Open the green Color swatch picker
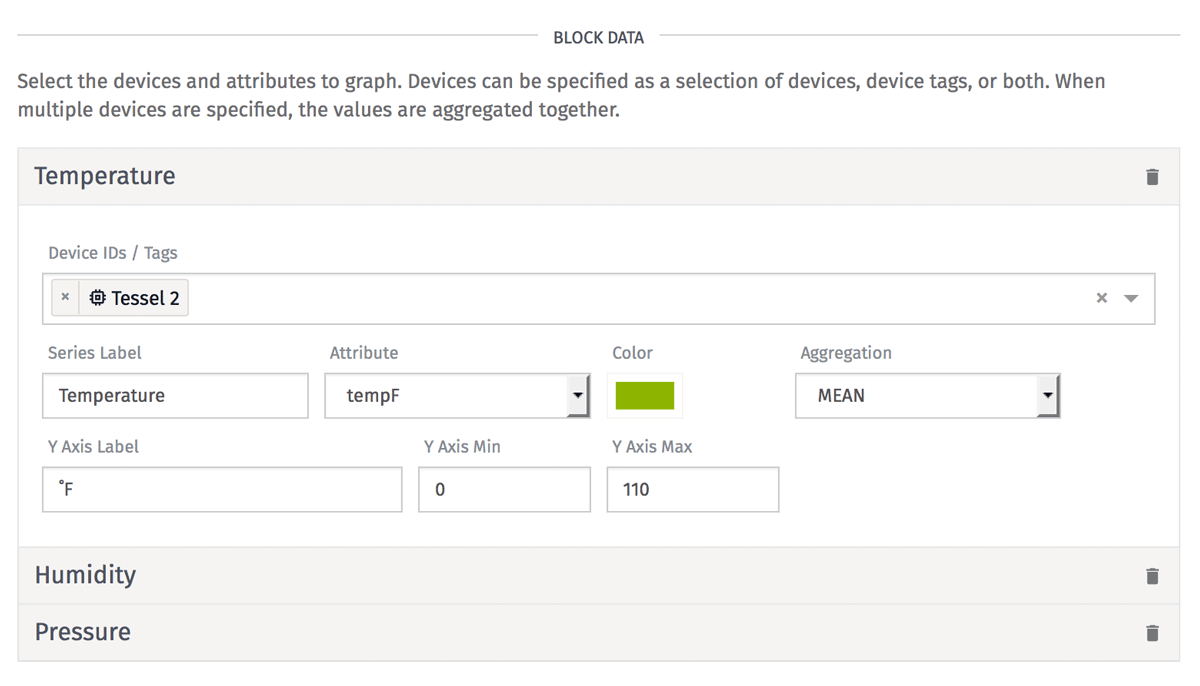Screen dimensions: 1200x686 coord(645,396)
